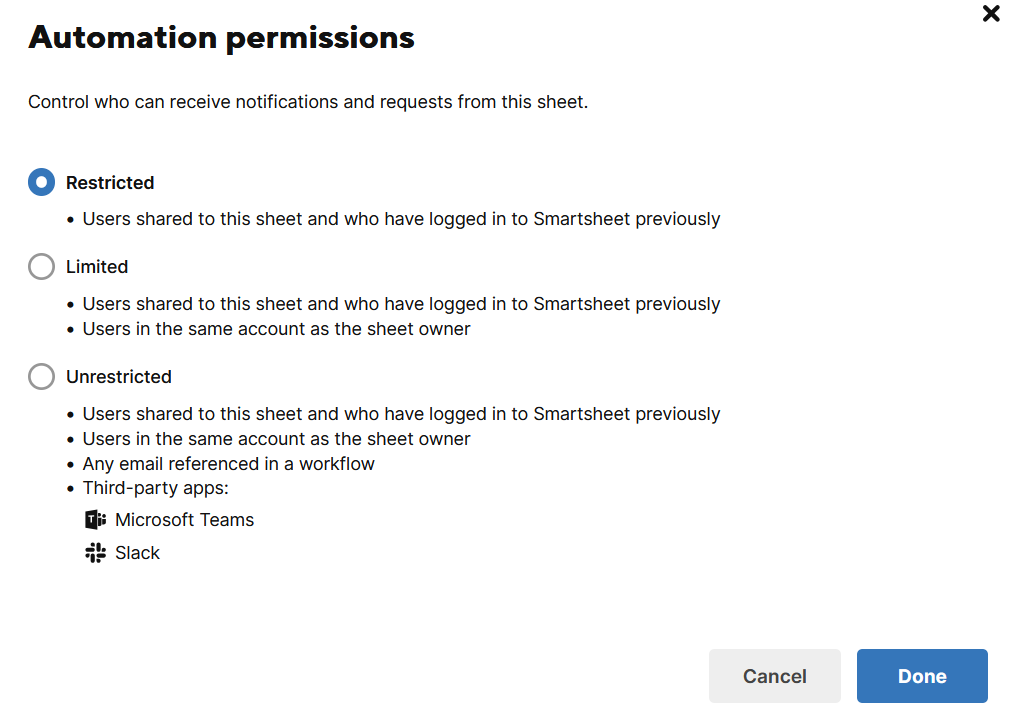The image size is (1012, 709).
Task: Click the Microsoft Teams icon
Action: coord(96,519)
